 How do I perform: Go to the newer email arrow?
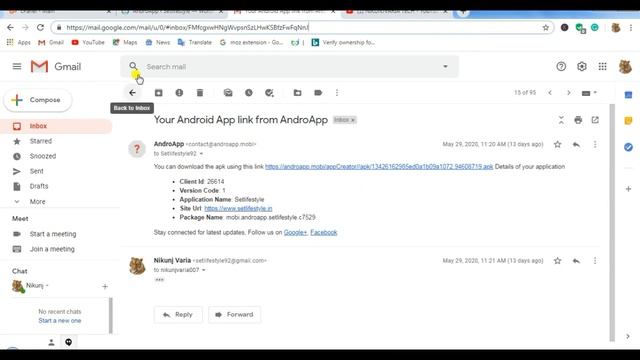pos(550,93)
